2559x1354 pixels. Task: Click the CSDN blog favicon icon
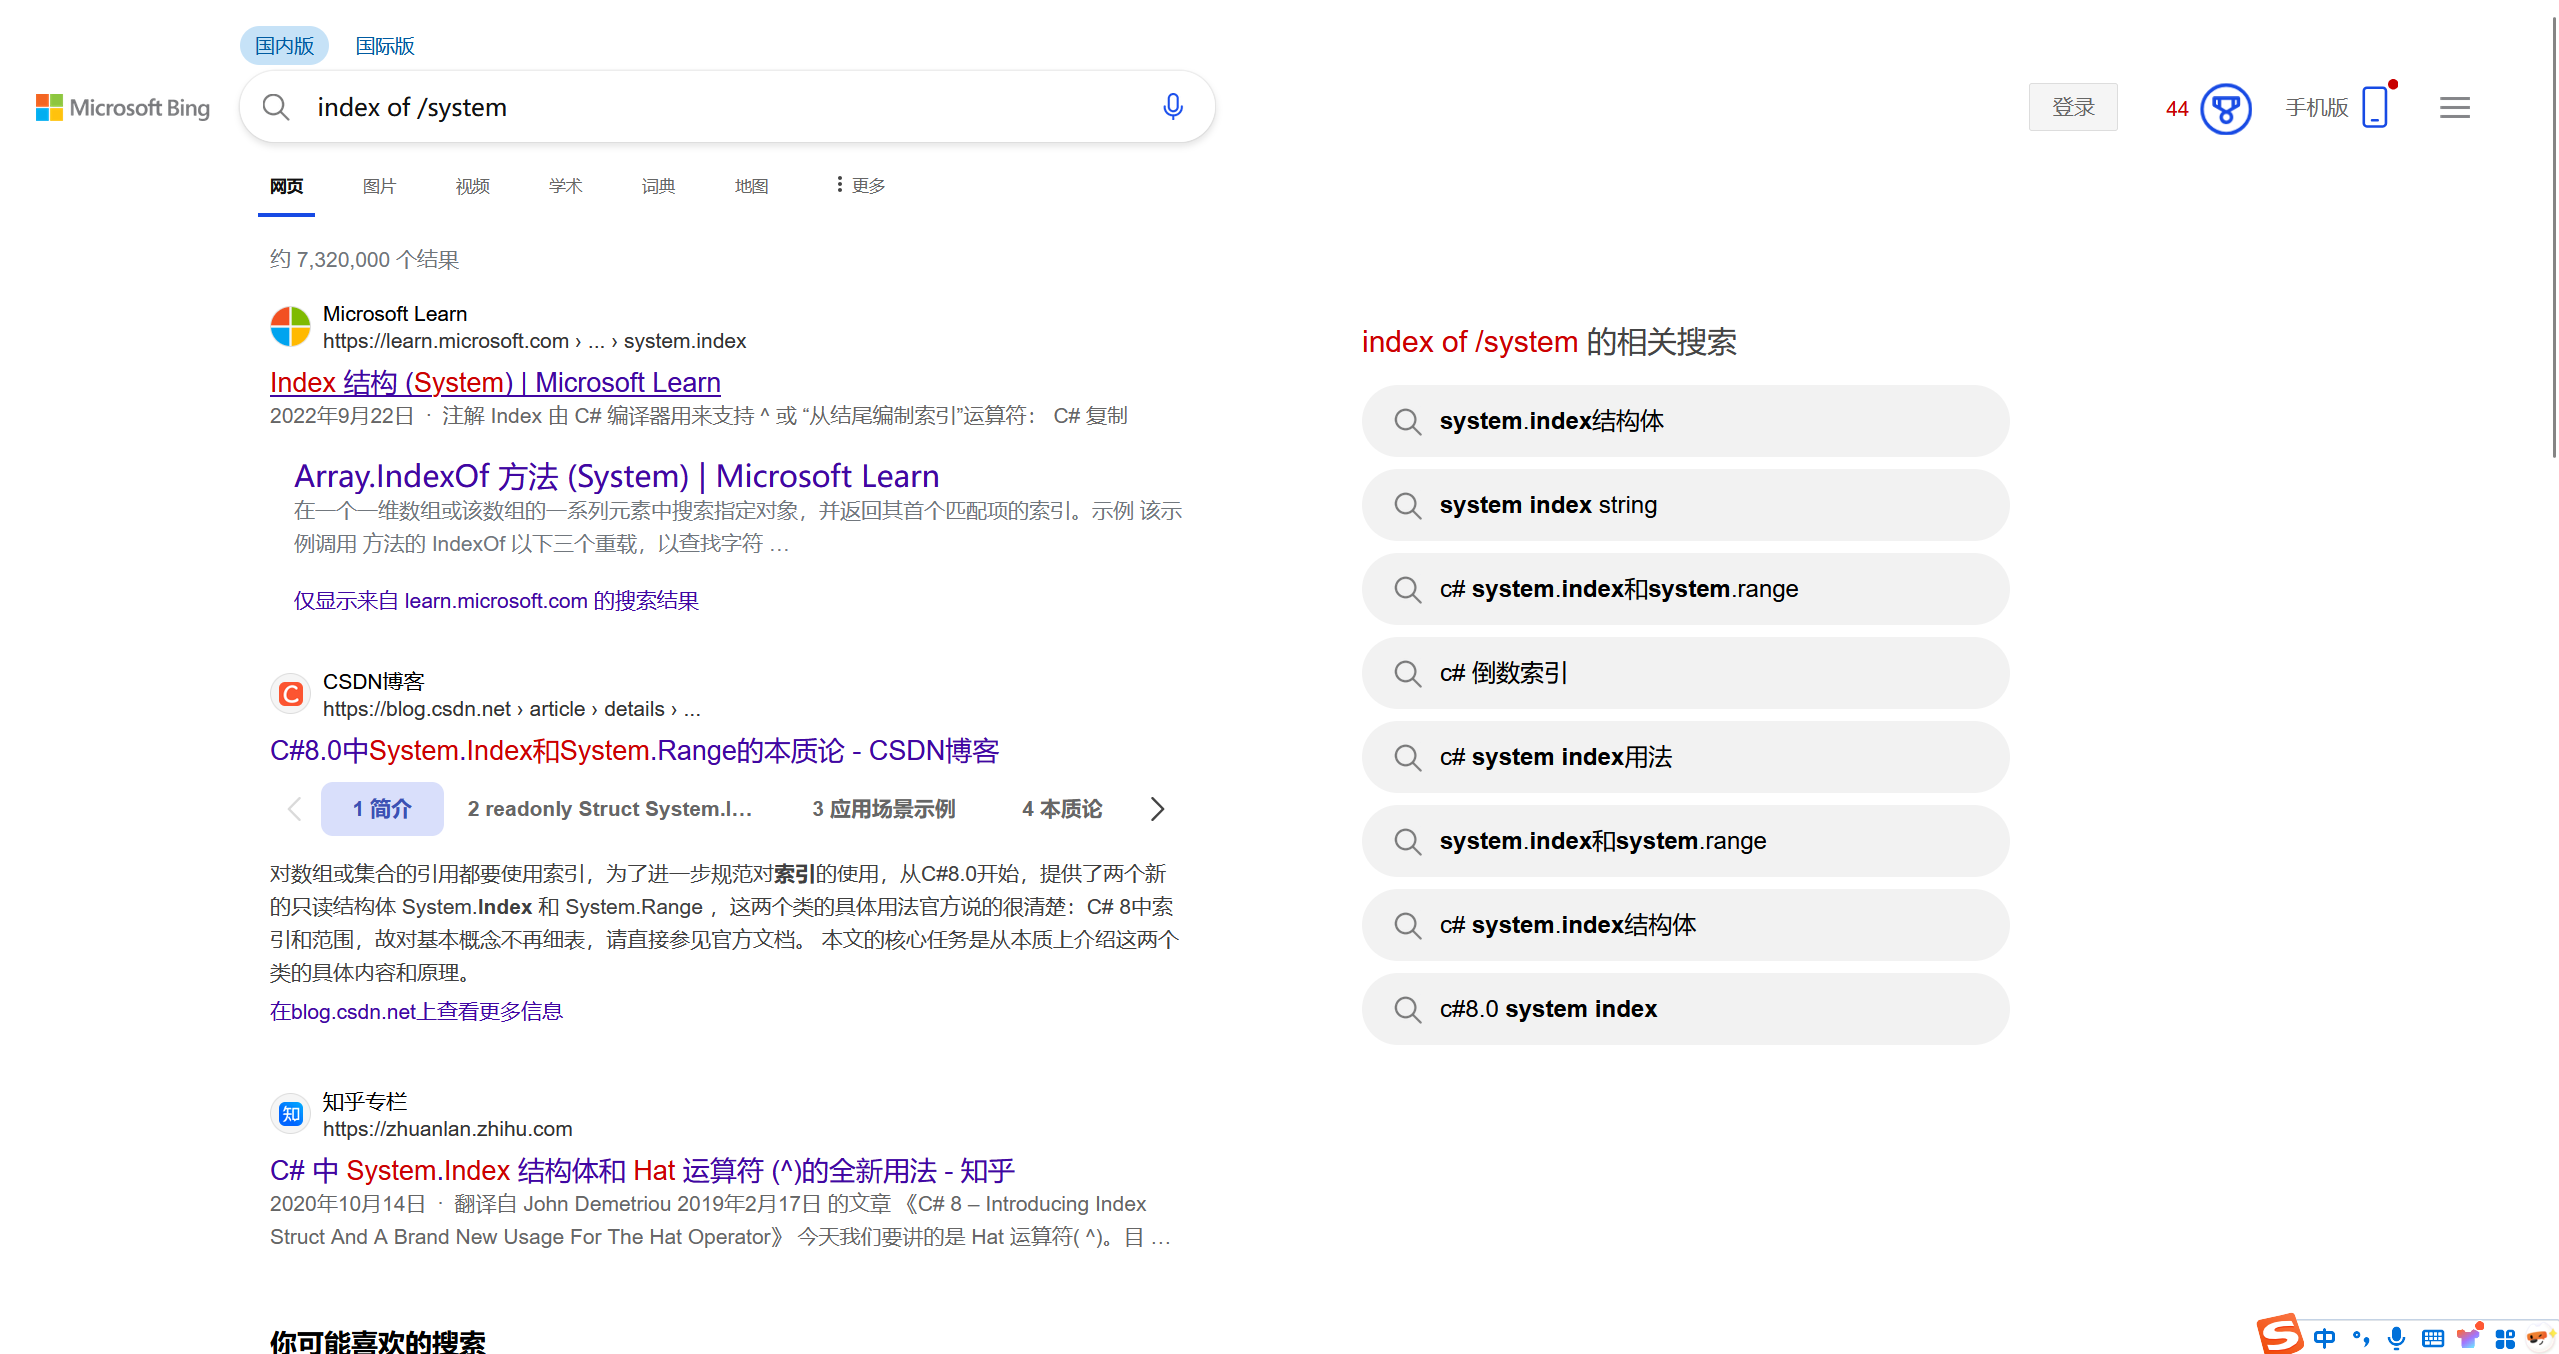291,694
